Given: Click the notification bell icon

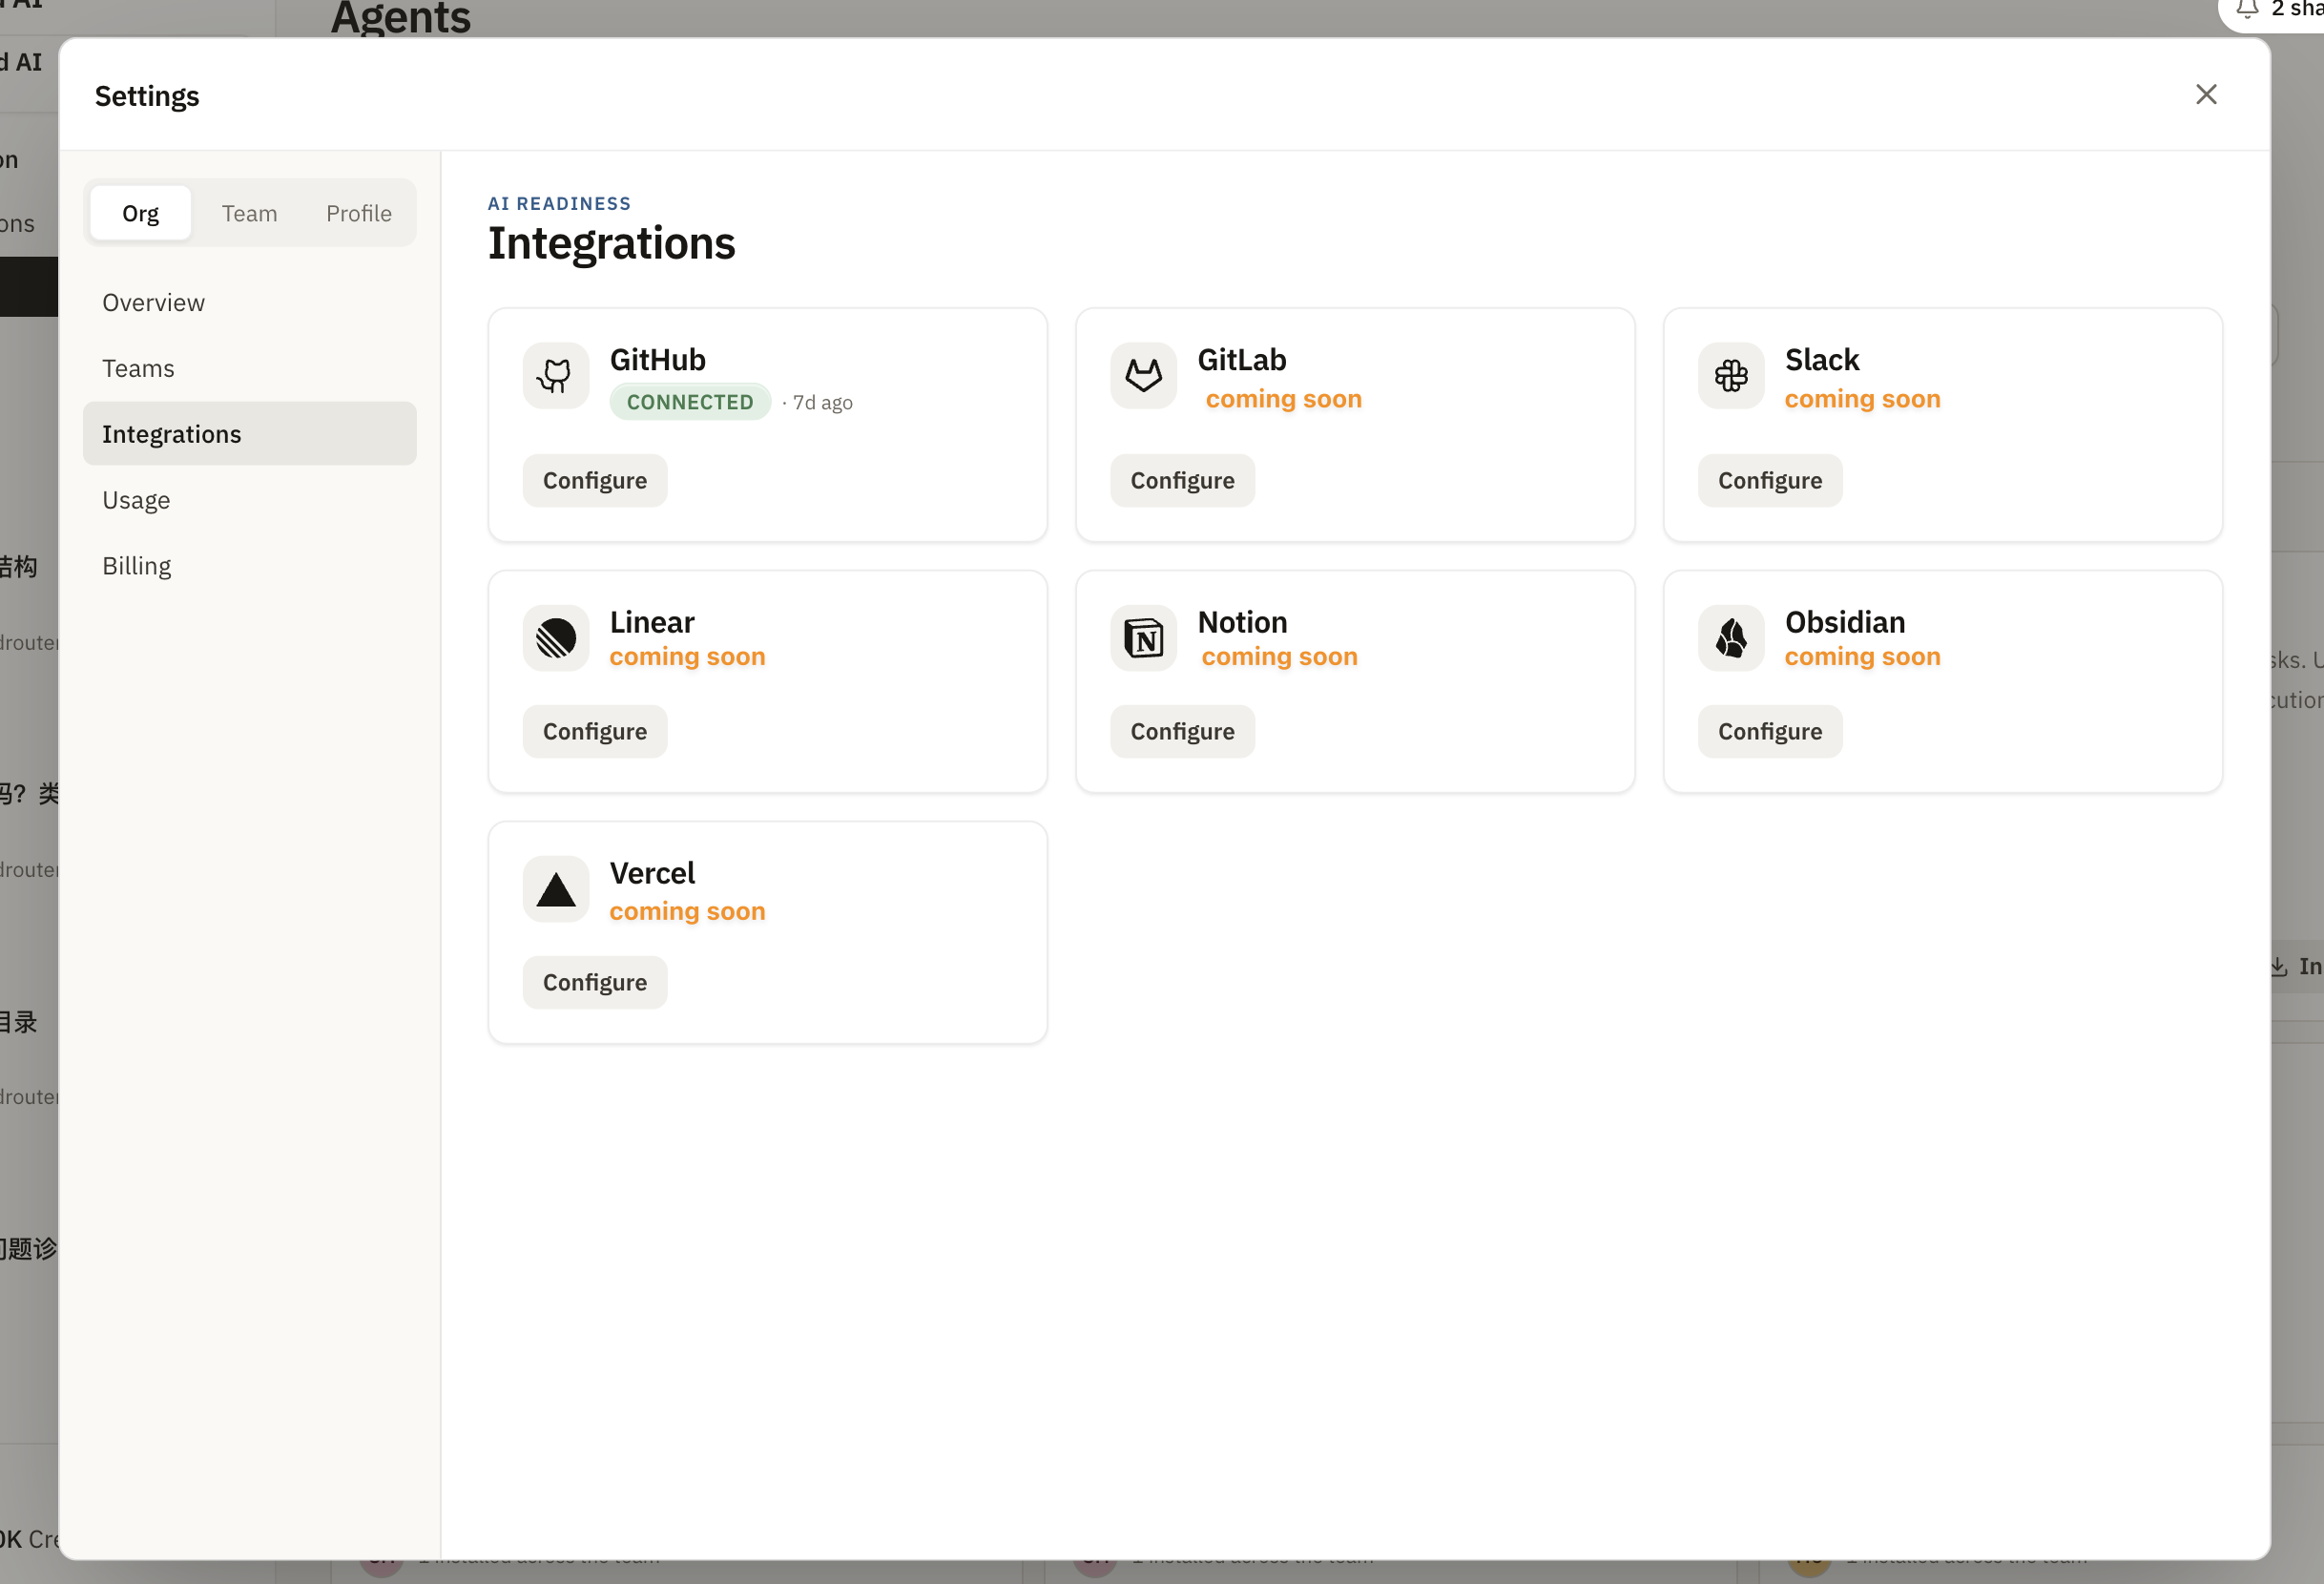Looking at the screenshot, I should (x=2247, y=9).
